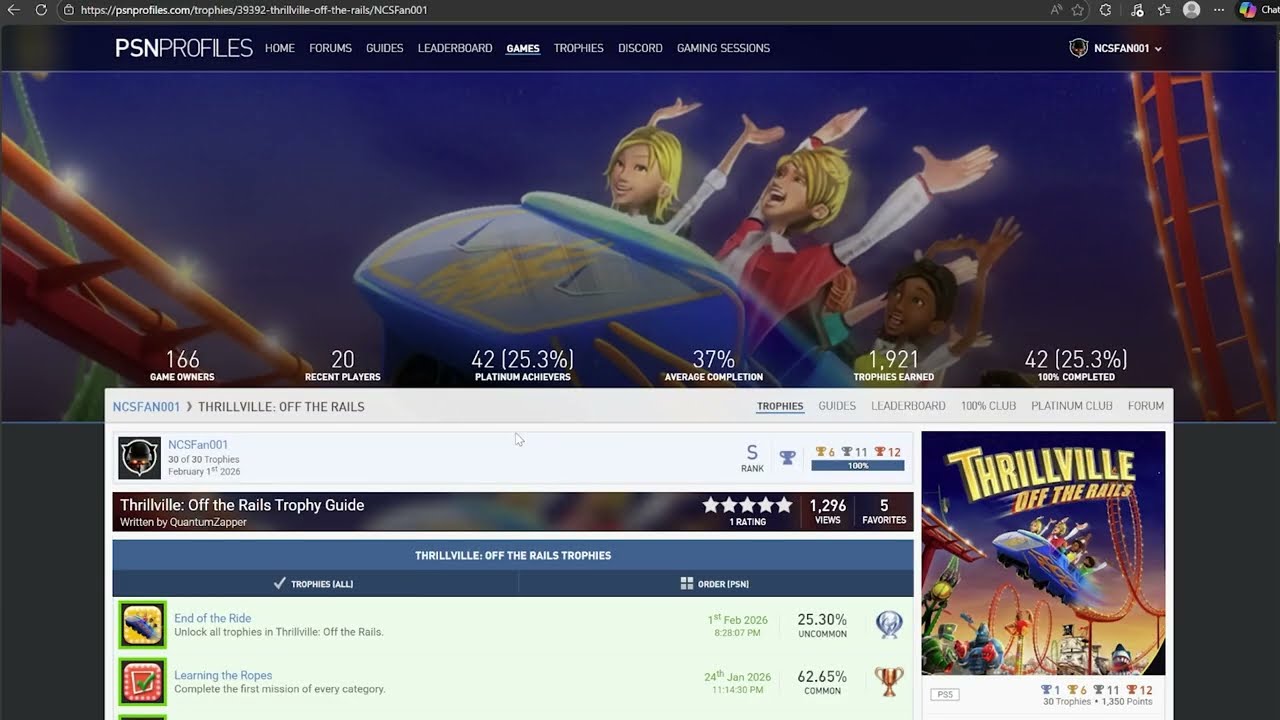Screen dimensions: 1280x720
Task: Open the Home menu item
Action: tap(280, 48)
